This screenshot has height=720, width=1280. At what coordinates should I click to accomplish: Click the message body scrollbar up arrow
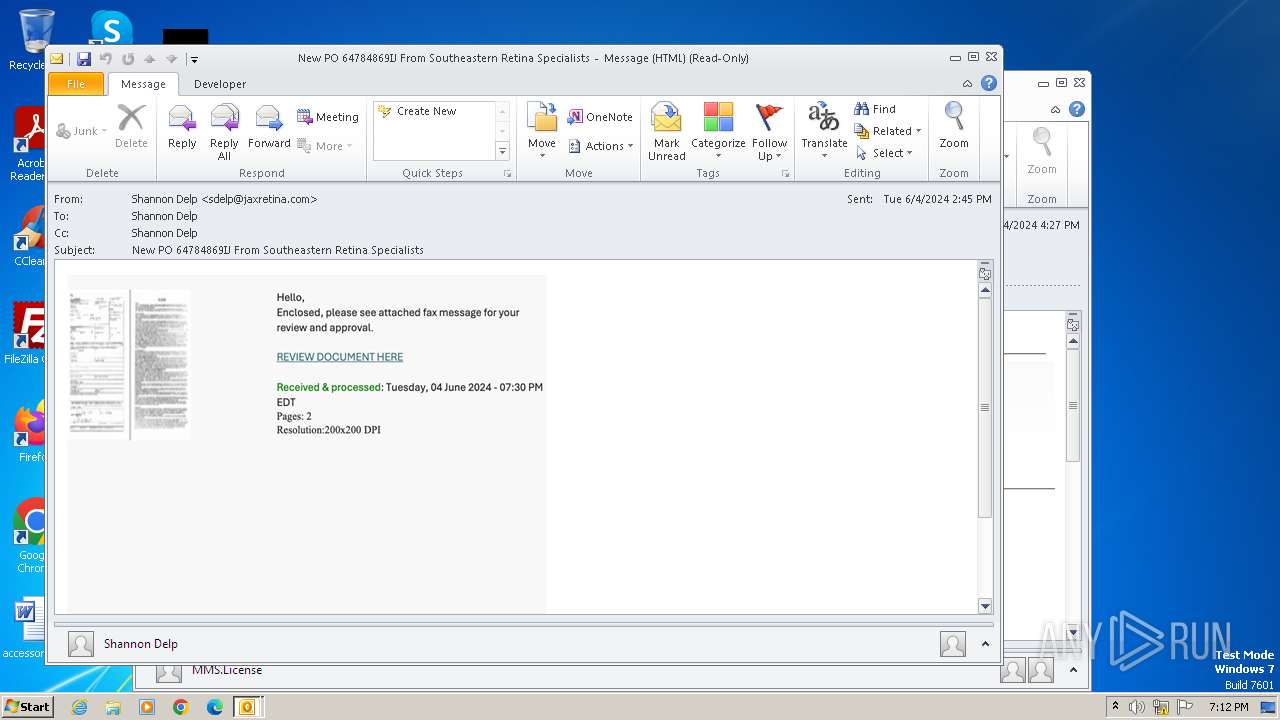click(x=985, y=290)
